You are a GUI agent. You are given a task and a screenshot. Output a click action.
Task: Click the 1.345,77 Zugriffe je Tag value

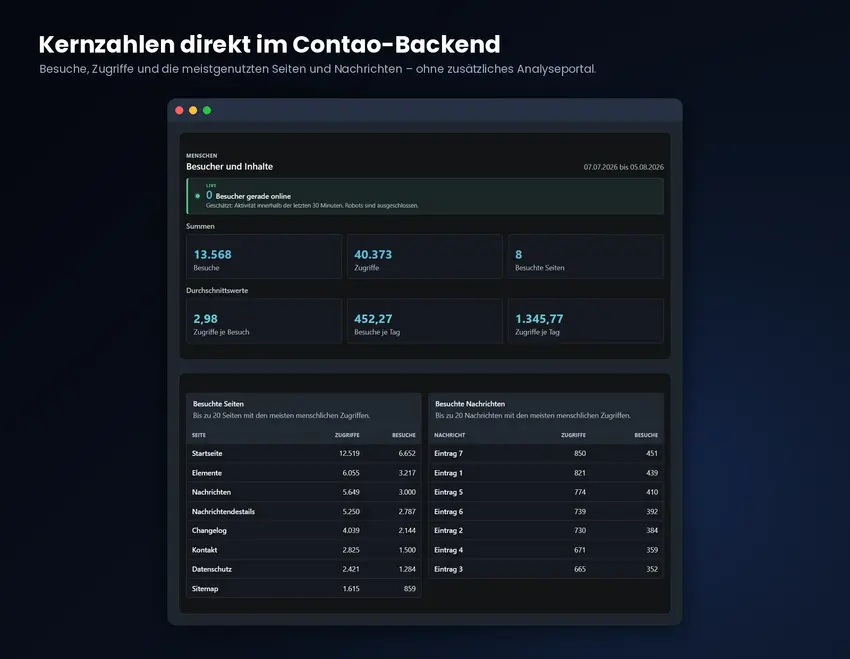point(539,319)
